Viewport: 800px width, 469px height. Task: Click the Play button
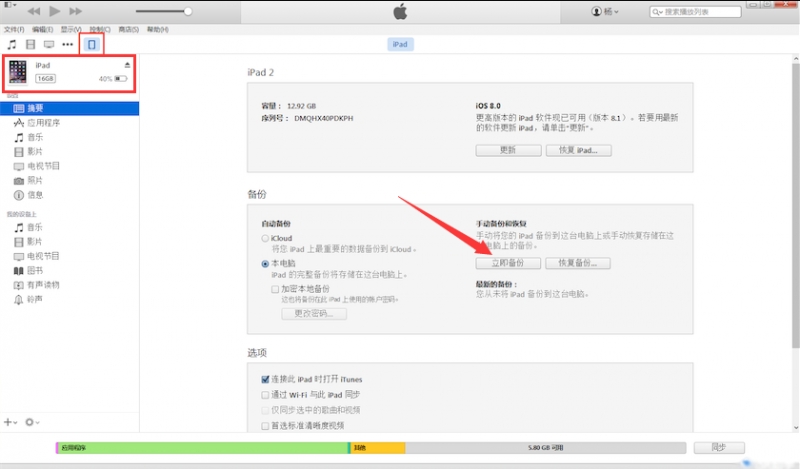tap(55, 11)
